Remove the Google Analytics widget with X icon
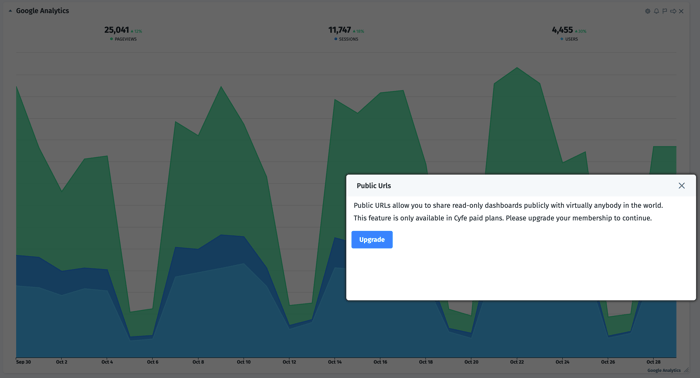Viewport: 700px width, 378px height. tap(681, 11)
